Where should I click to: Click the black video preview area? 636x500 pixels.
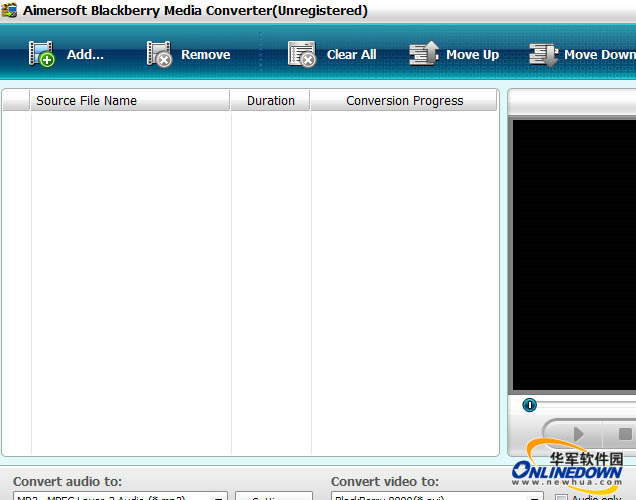[574, 255]
